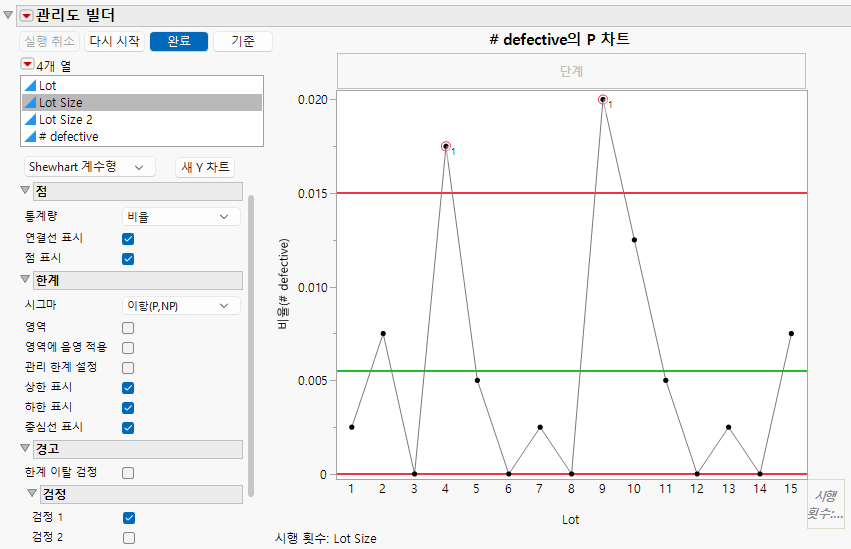Click the 4개 열 columns header text

tap(54, 66)
